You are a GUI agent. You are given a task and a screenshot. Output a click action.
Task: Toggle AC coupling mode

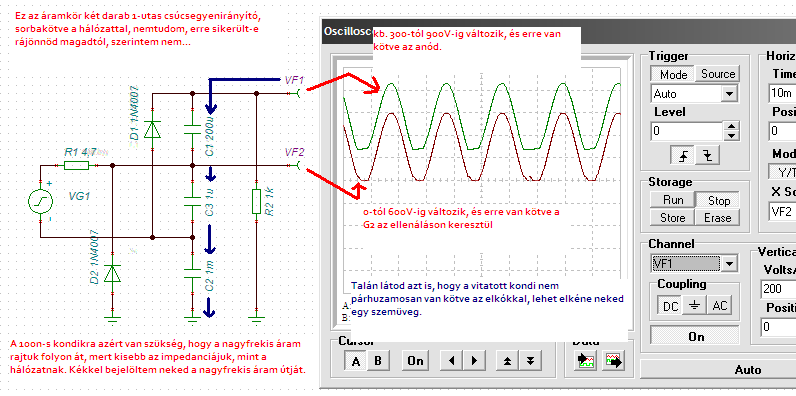(720, 306)
